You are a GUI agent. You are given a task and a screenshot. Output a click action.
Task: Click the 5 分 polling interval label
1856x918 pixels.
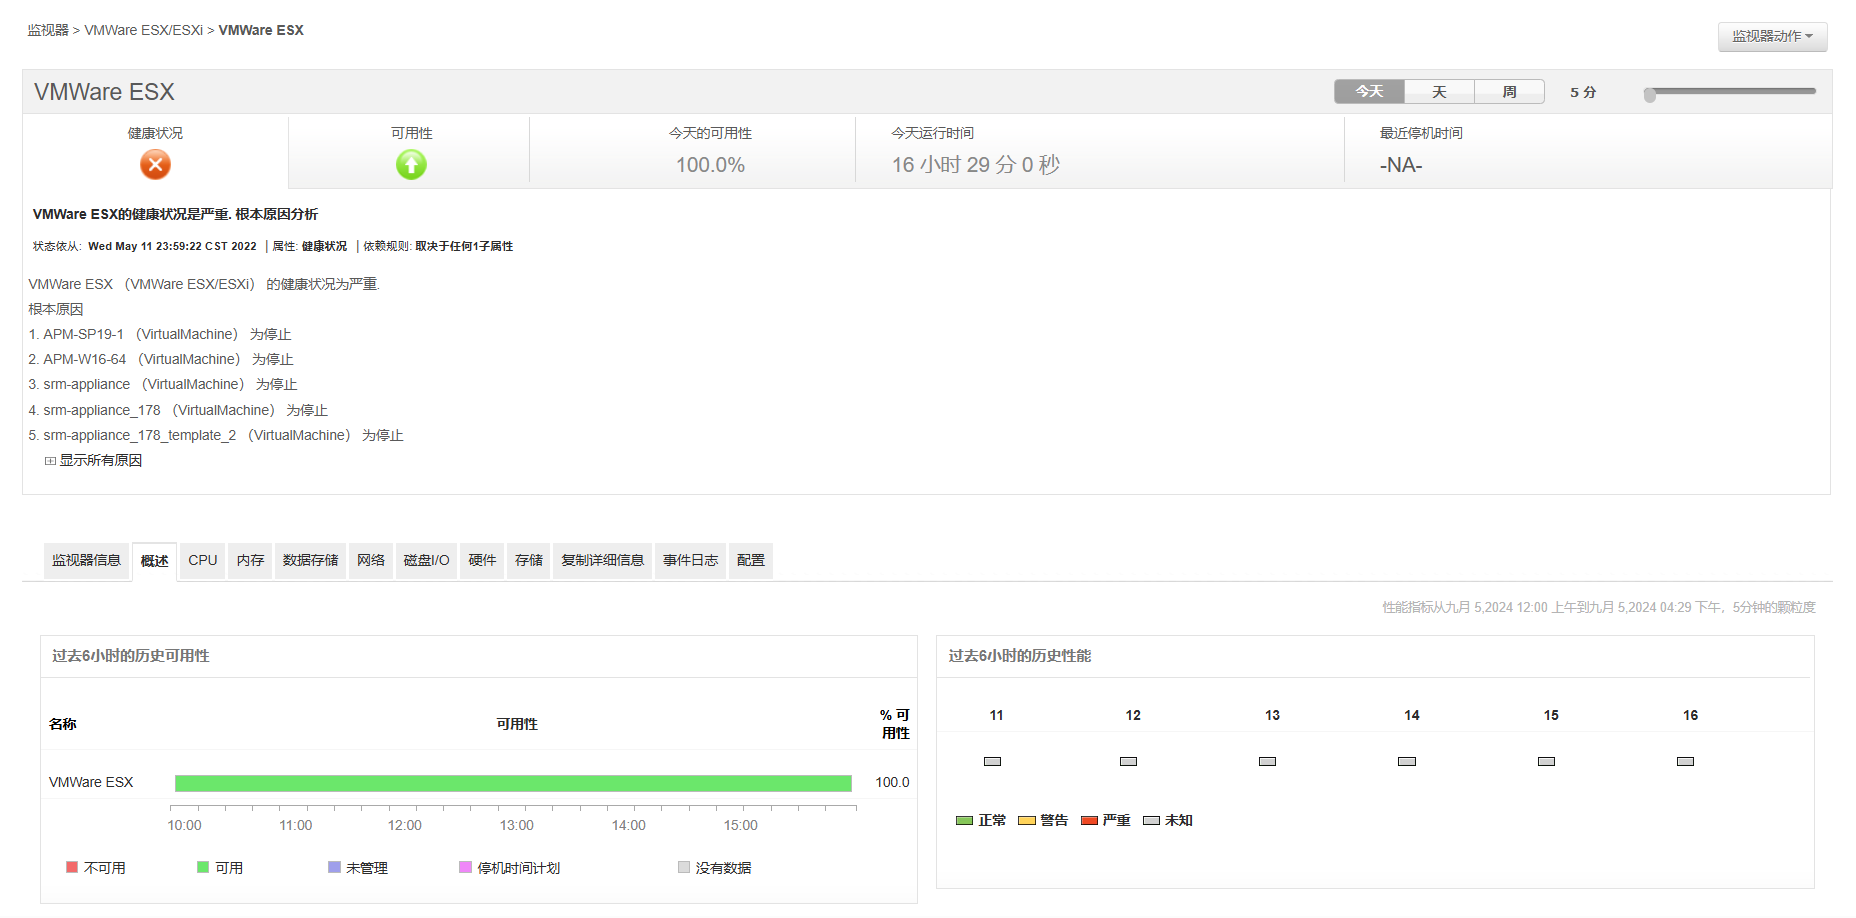(1583, 92)
